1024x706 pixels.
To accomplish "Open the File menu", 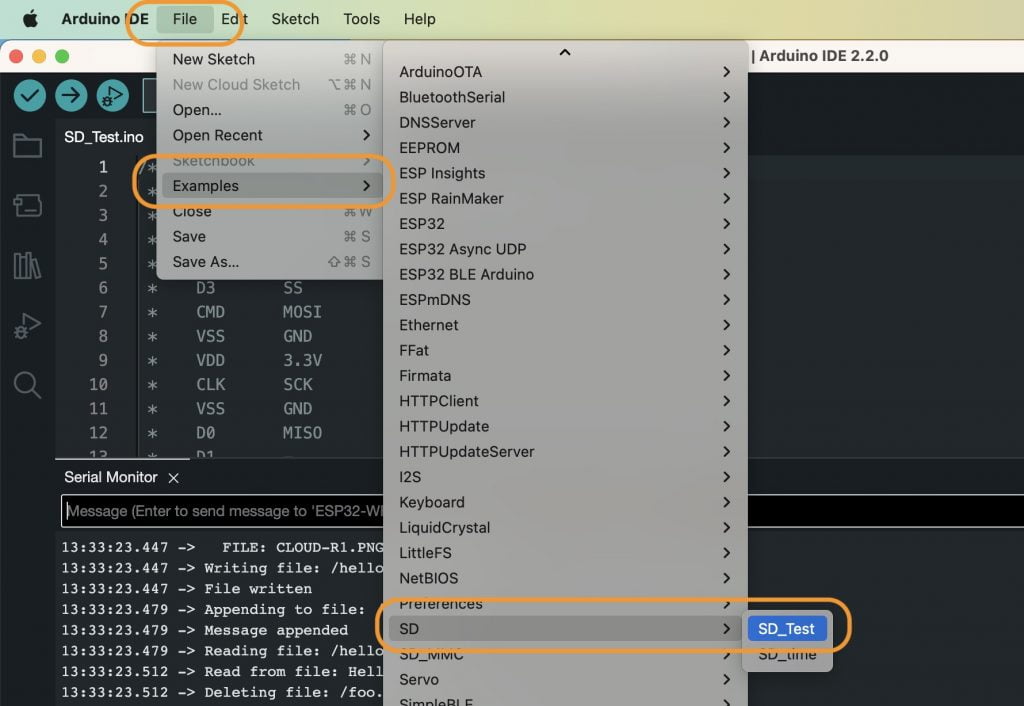I will 185,19.
